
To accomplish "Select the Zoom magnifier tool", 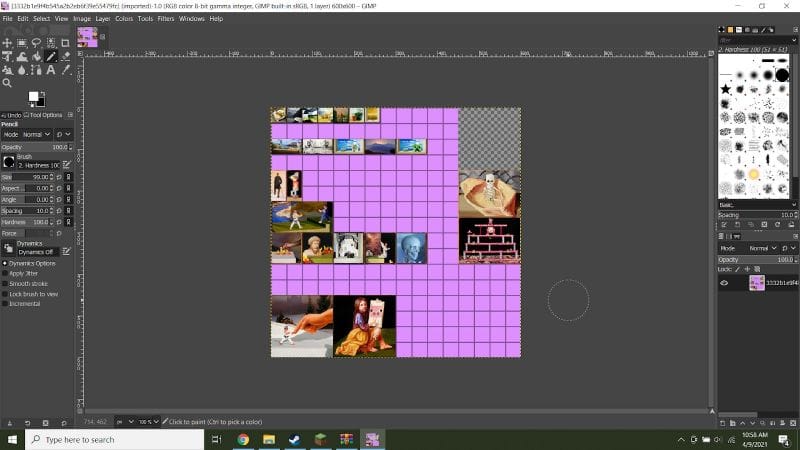I will (8, 83).
